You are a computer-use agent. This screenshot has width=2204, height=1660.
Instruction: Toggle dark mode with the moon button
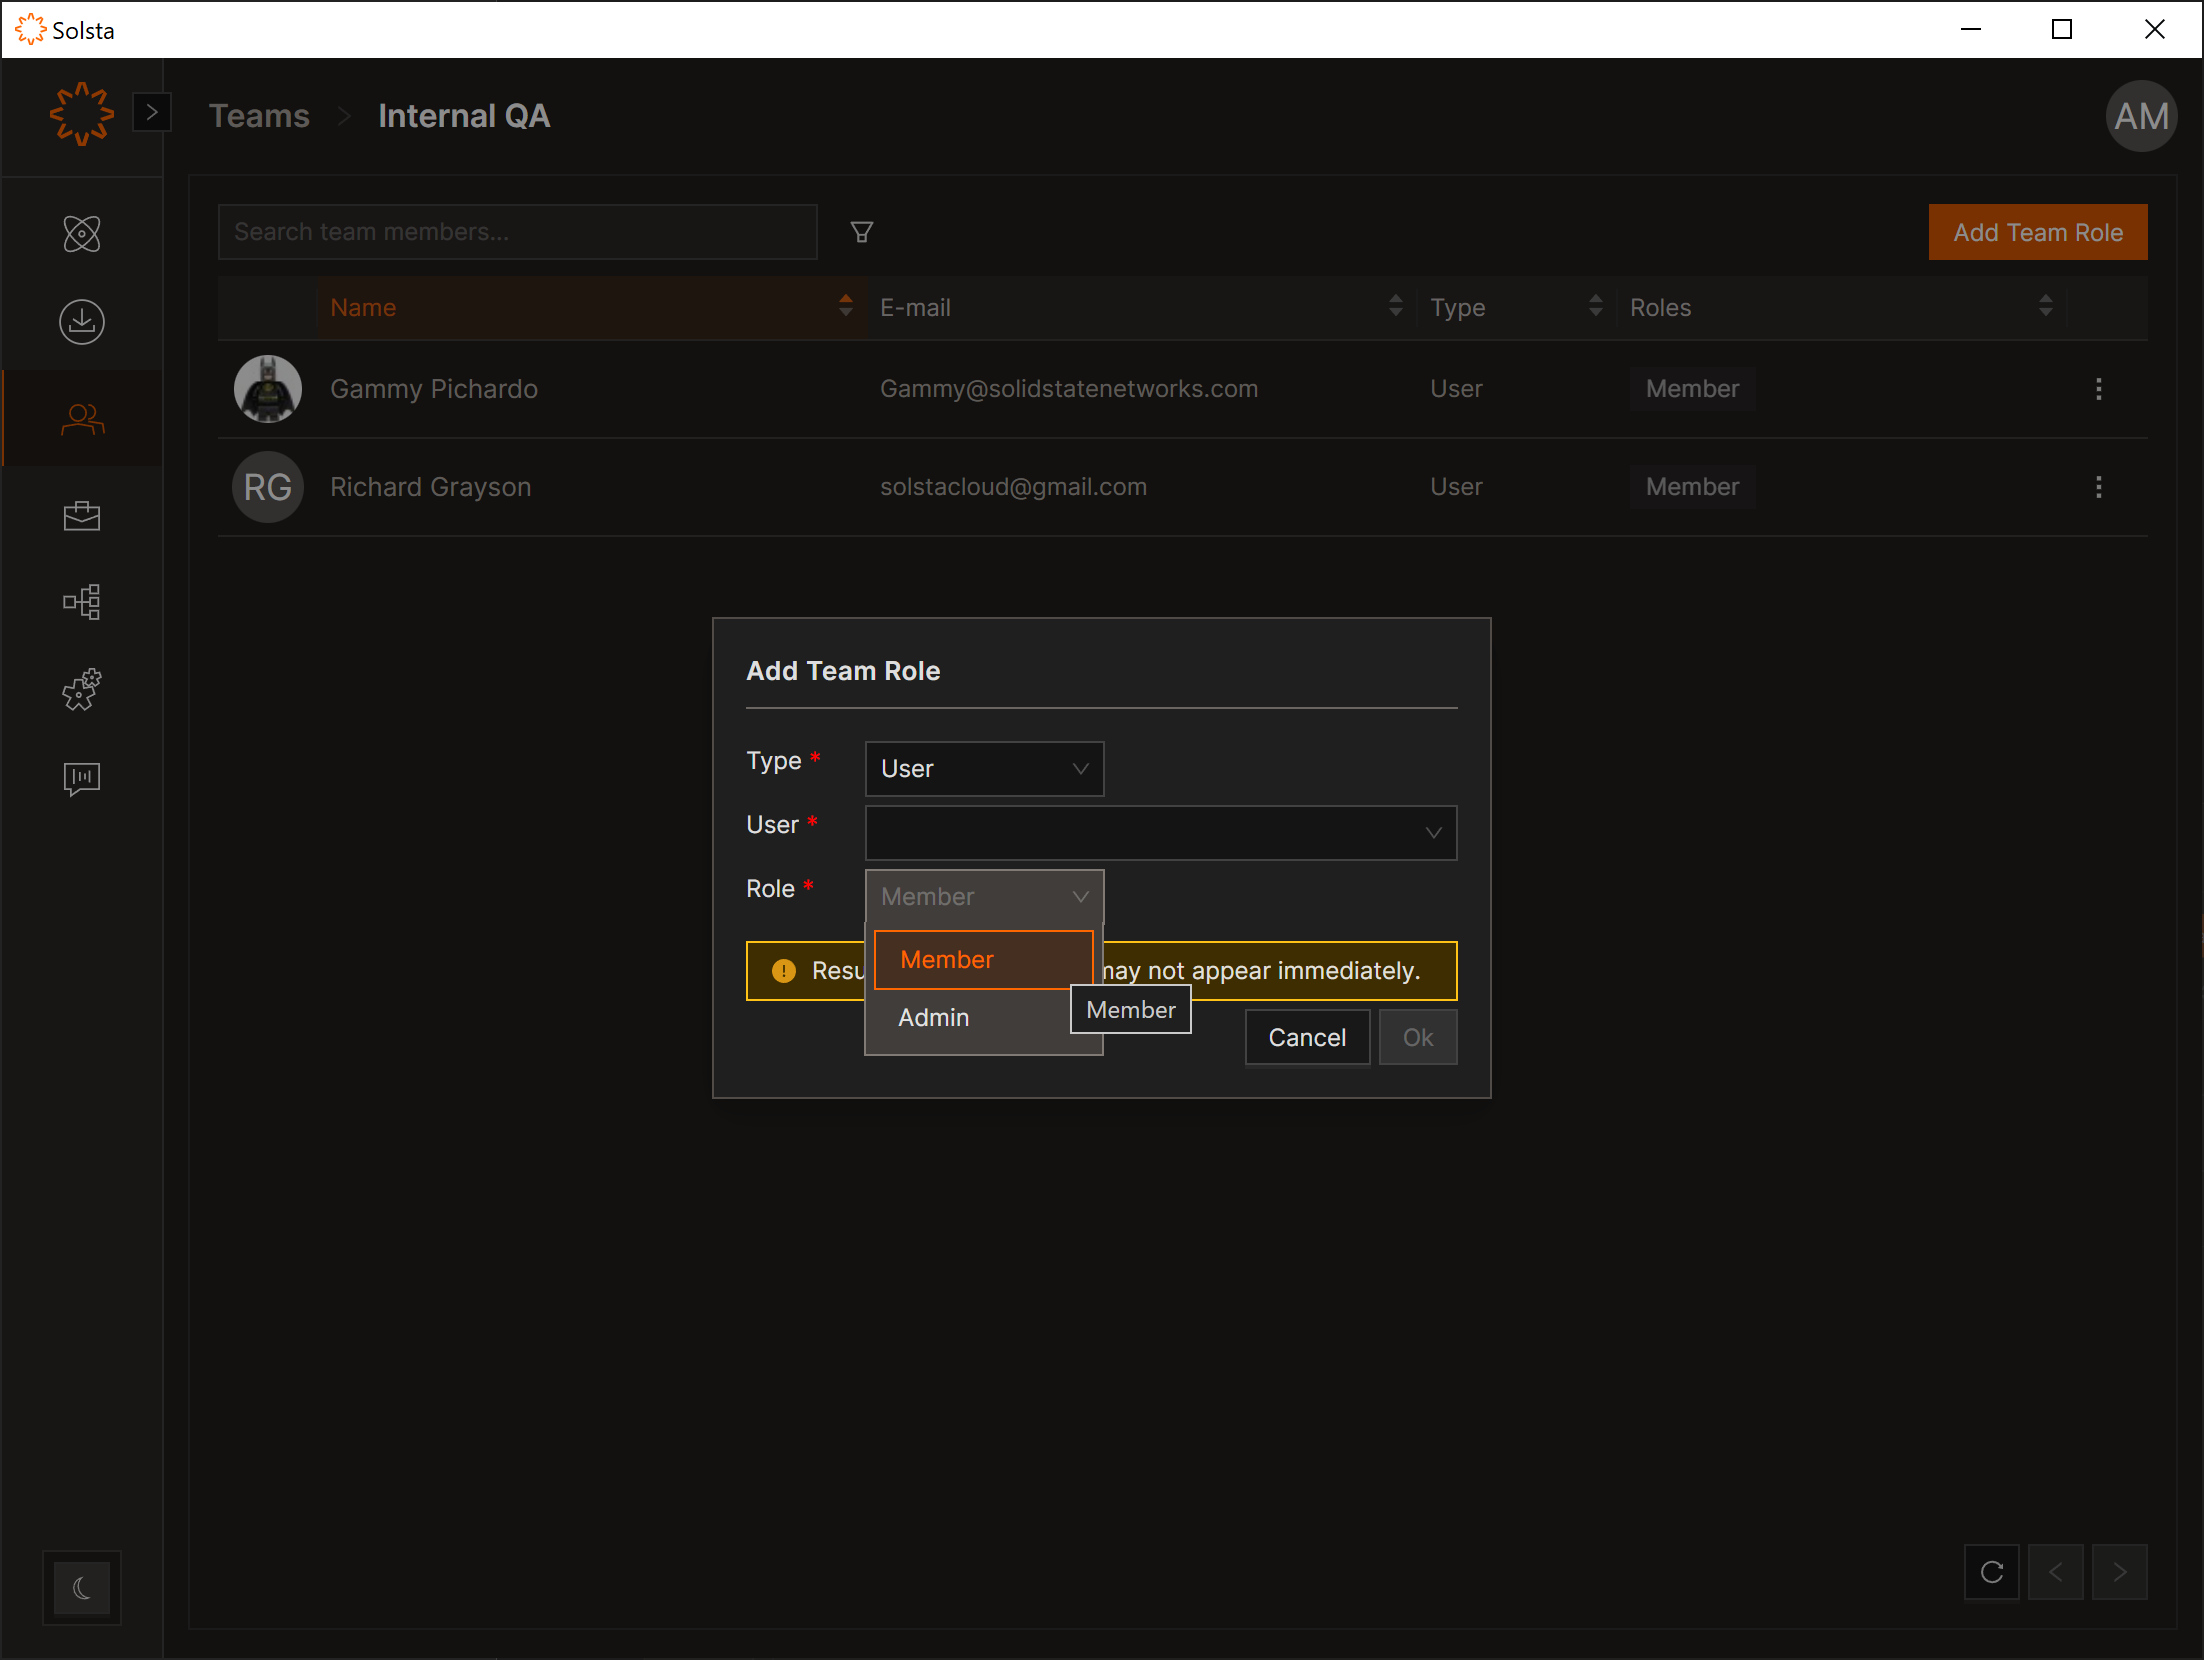82,1587
